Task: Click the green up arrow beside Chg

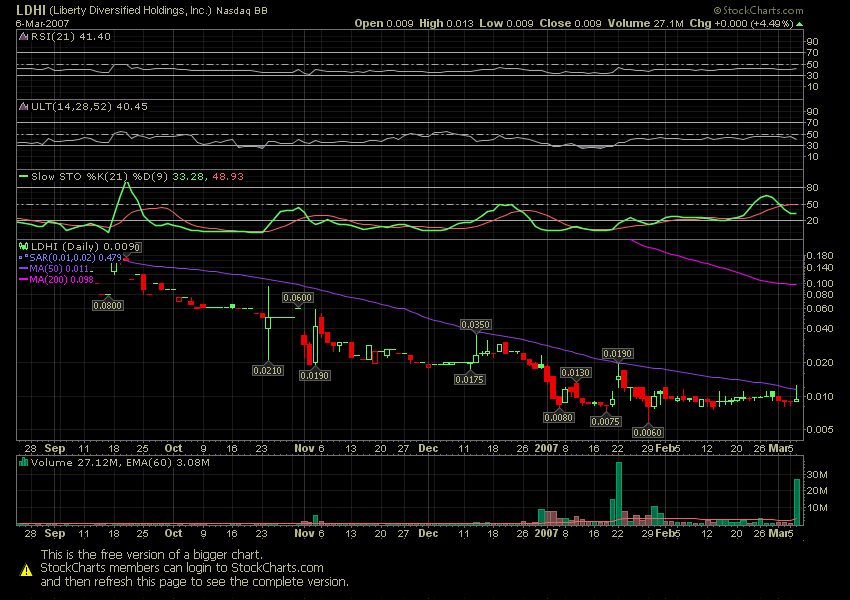Action: click(800, 24)
